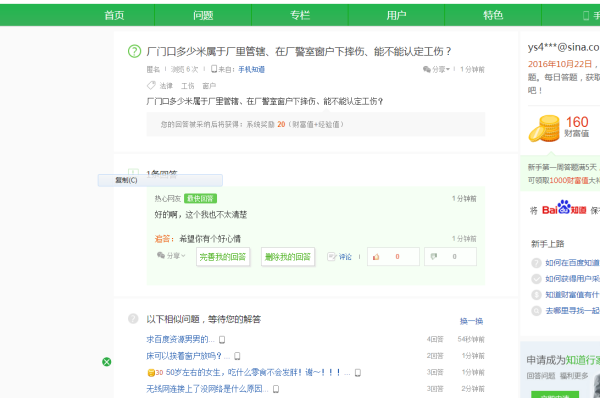Click phone icon after 求百度资源男男的
Image resolution: width=600 pixels, height=398 pixels.
pyautogui.click(x=222, y=339)
